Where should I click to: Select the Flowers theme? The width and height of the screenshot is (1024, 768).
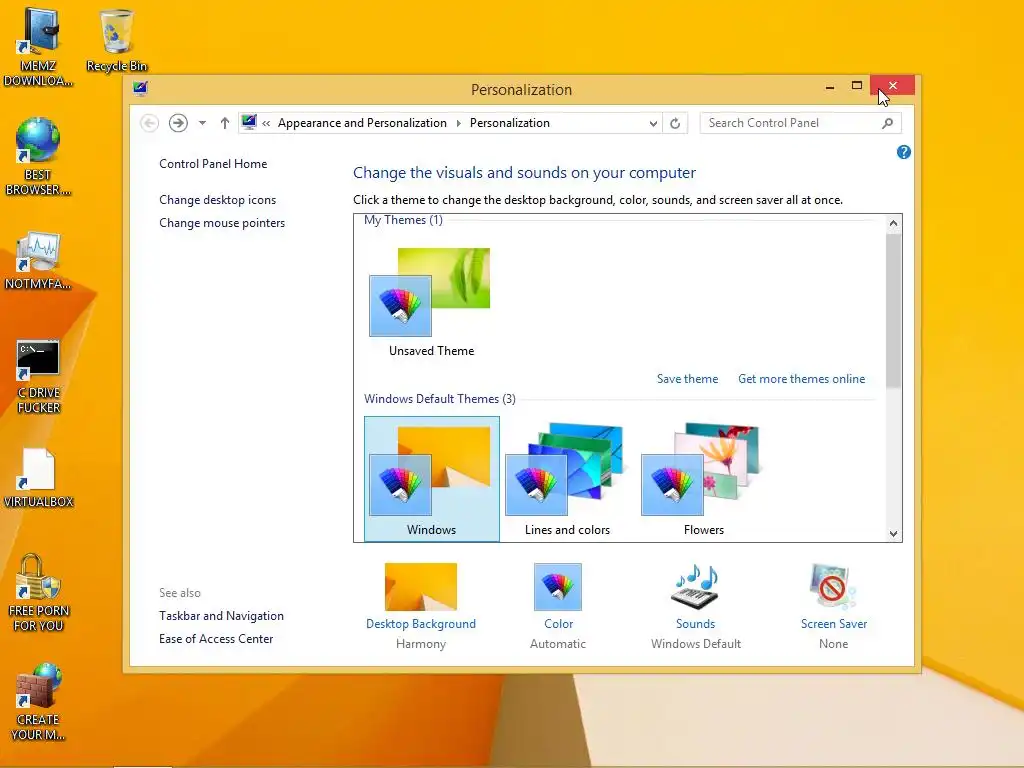point(704,479)
